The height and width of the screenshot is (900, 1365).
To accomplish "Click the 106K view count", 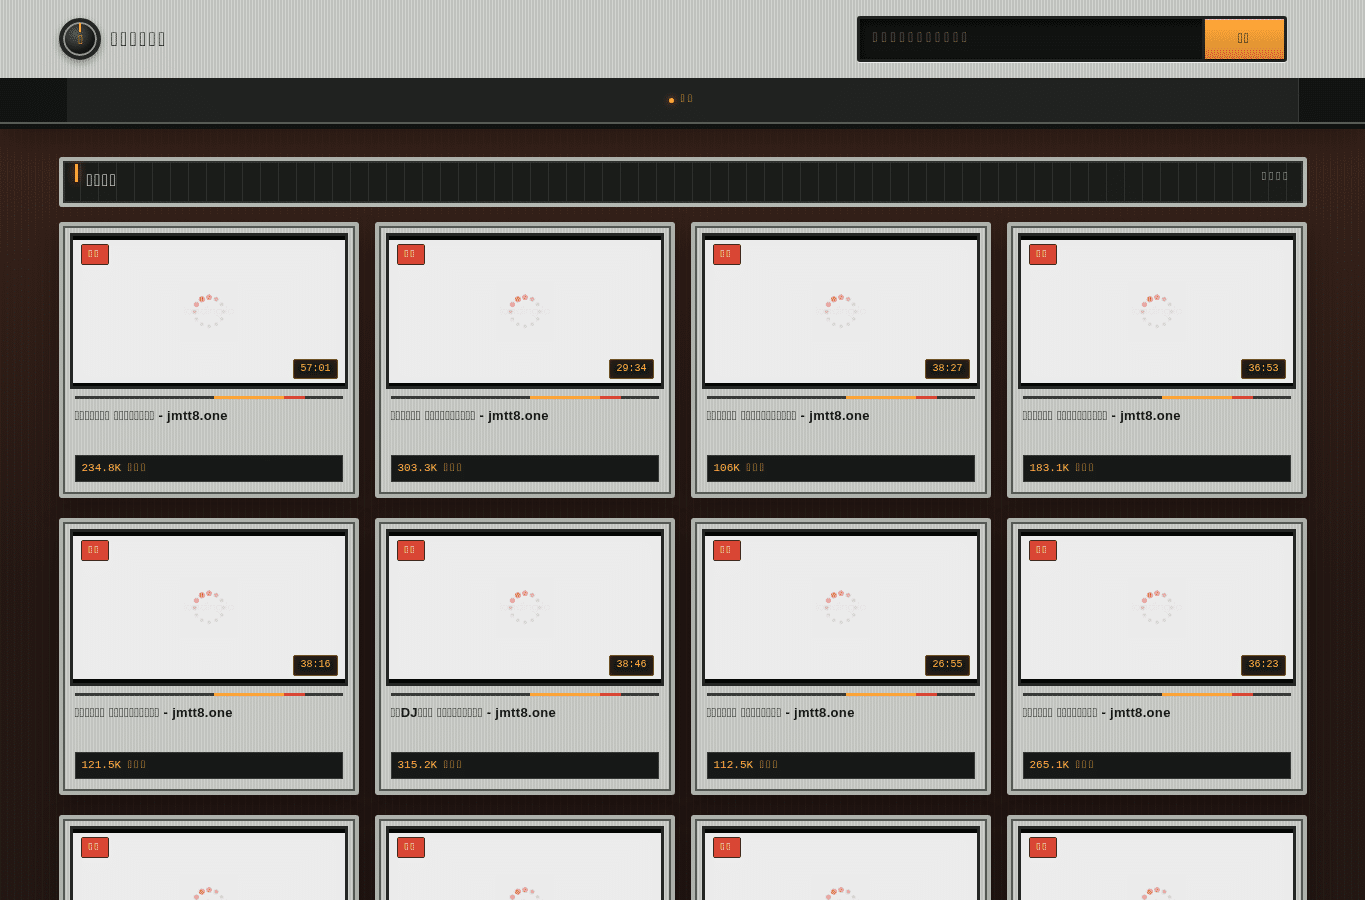I will click(739, 468).
